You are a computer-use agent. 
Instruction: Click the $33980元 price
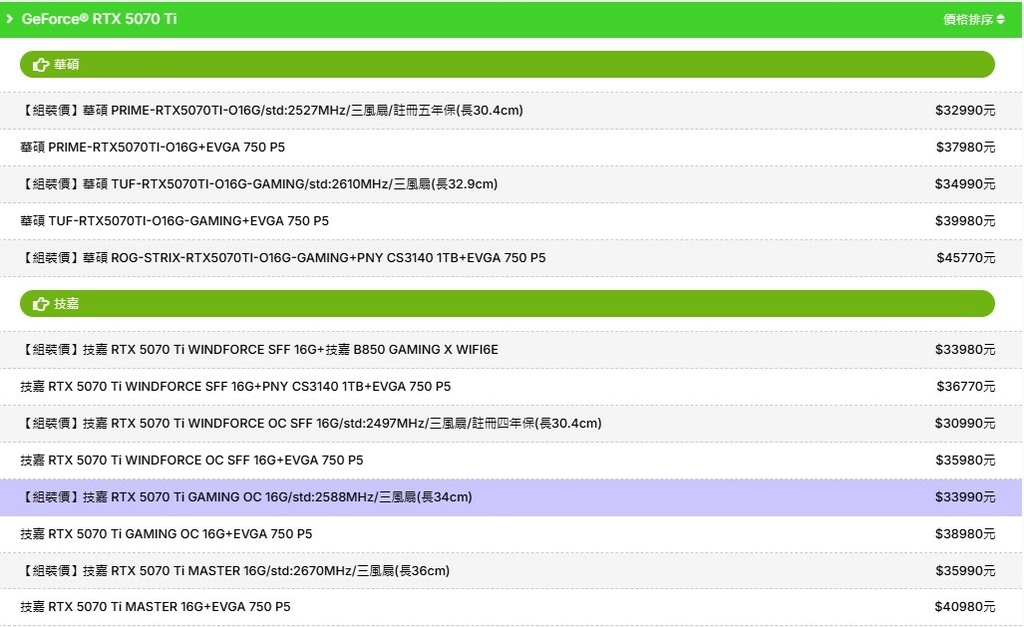965,349
